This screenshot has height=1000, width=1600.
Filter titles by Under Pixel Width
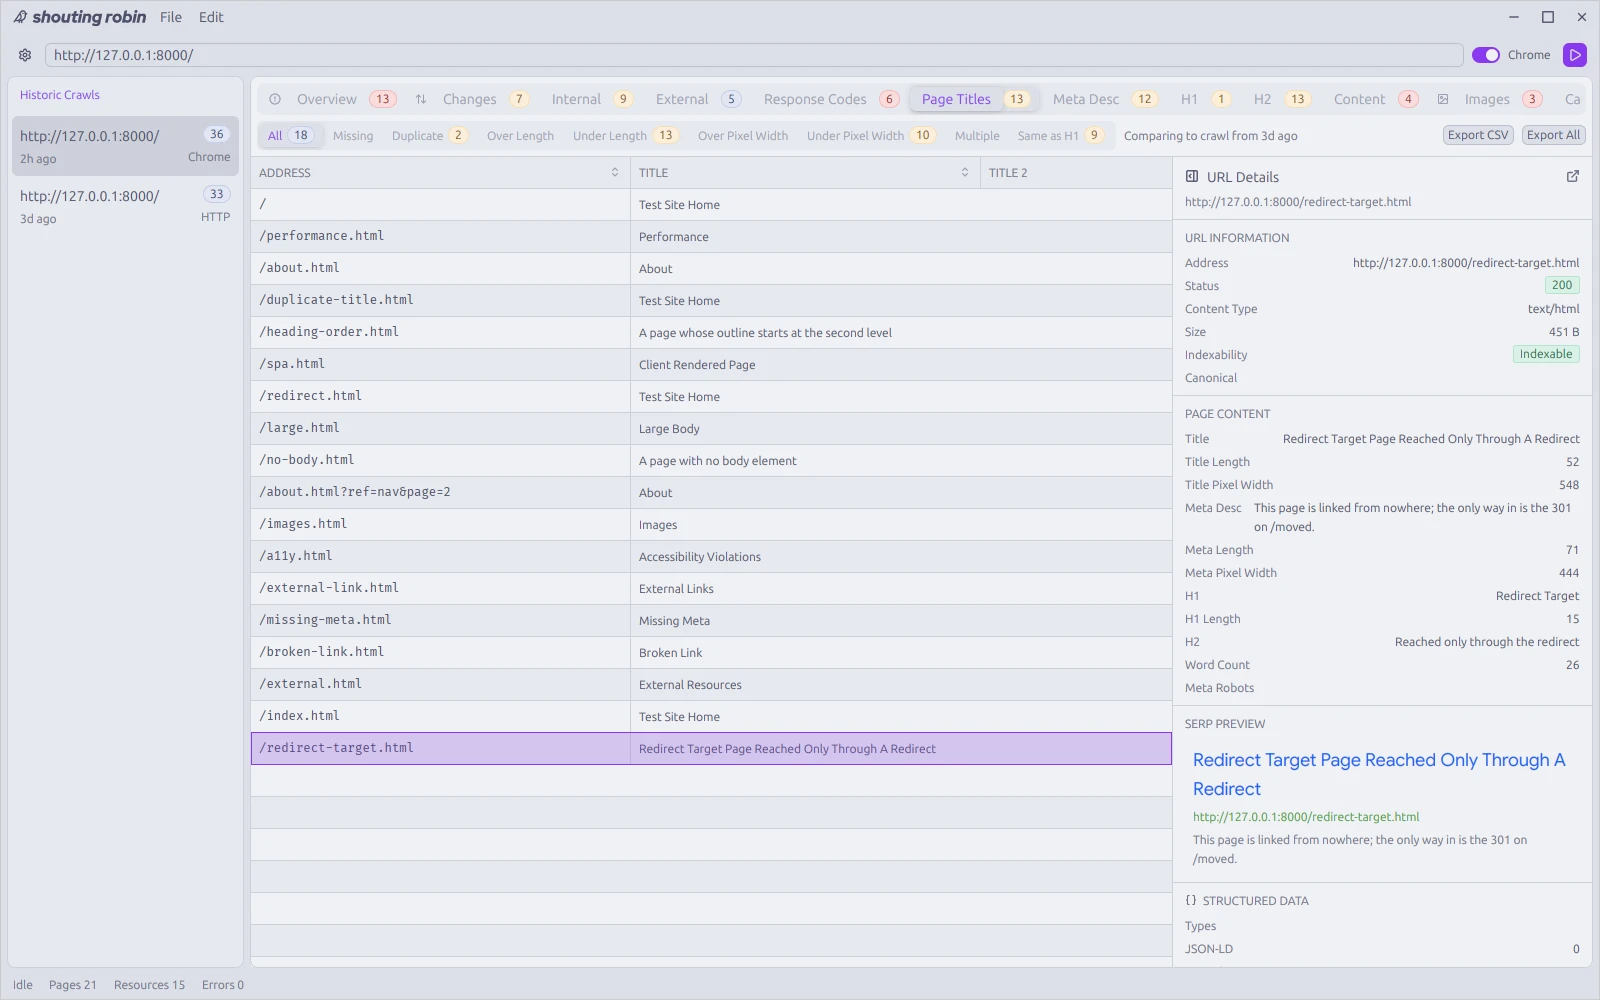coord(871,135)
